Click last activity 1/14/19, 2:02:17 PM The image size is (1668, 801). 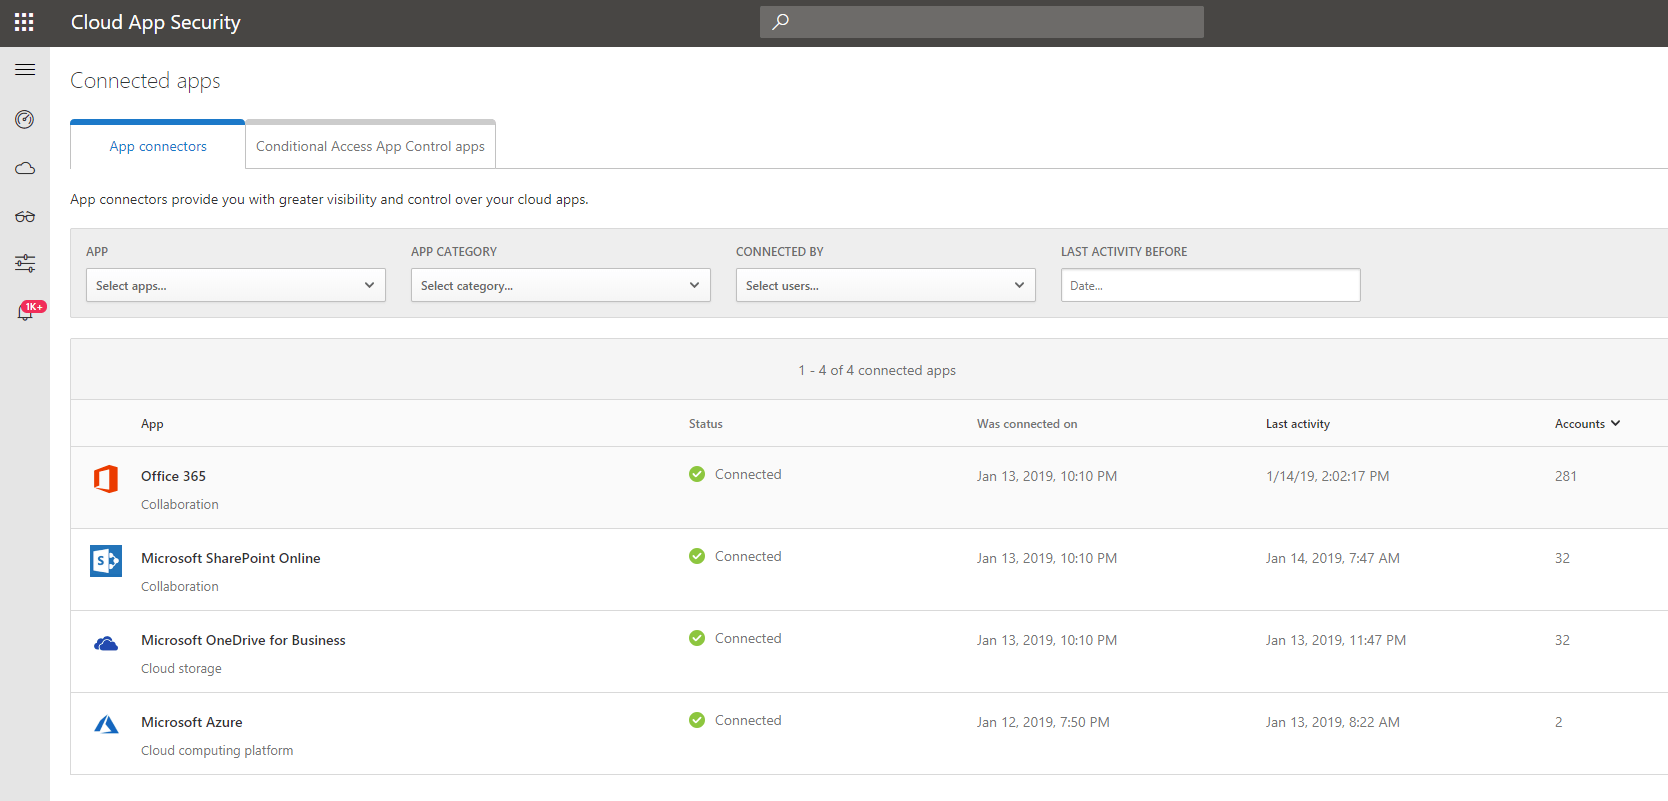tap(1328, 476)
